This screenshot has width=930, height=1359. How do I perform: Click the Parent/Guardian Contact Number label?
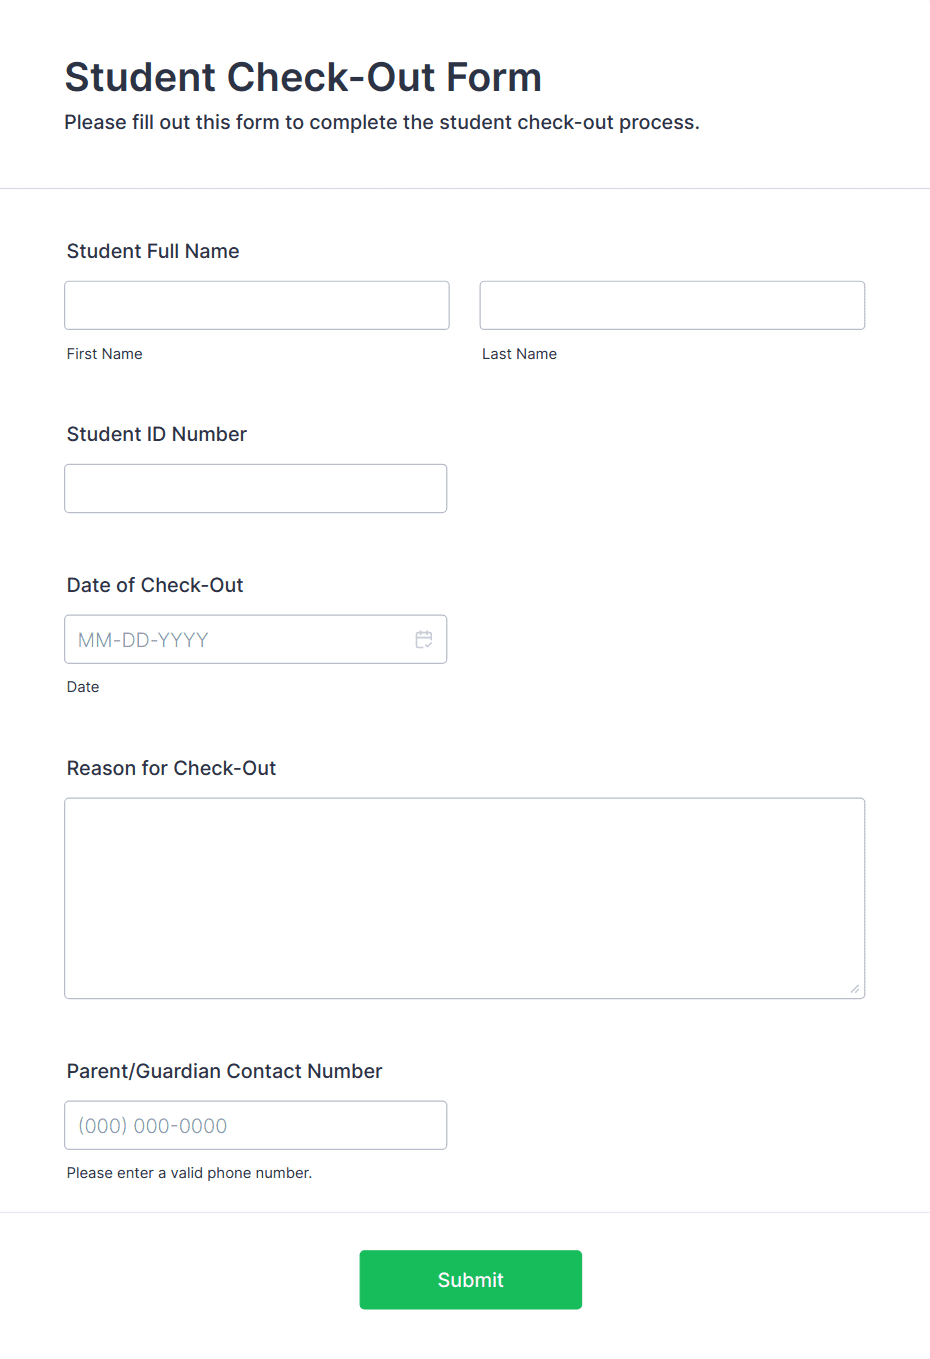point(224,1071)
